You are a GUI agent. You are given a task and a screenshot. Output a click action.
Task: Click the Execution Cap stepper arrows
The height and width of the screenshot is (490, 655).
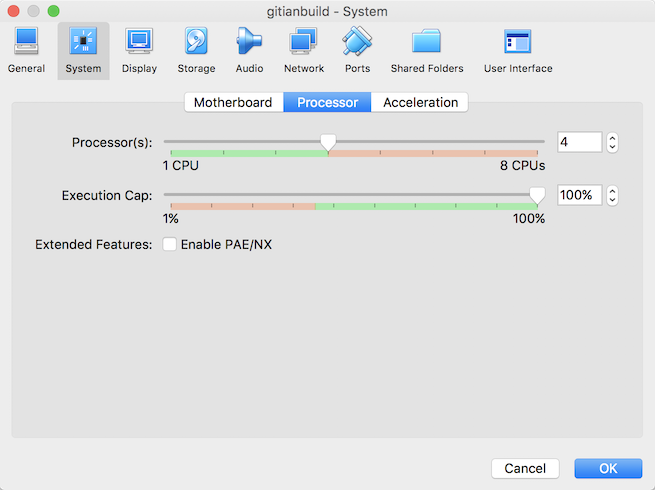coord(612,195)
